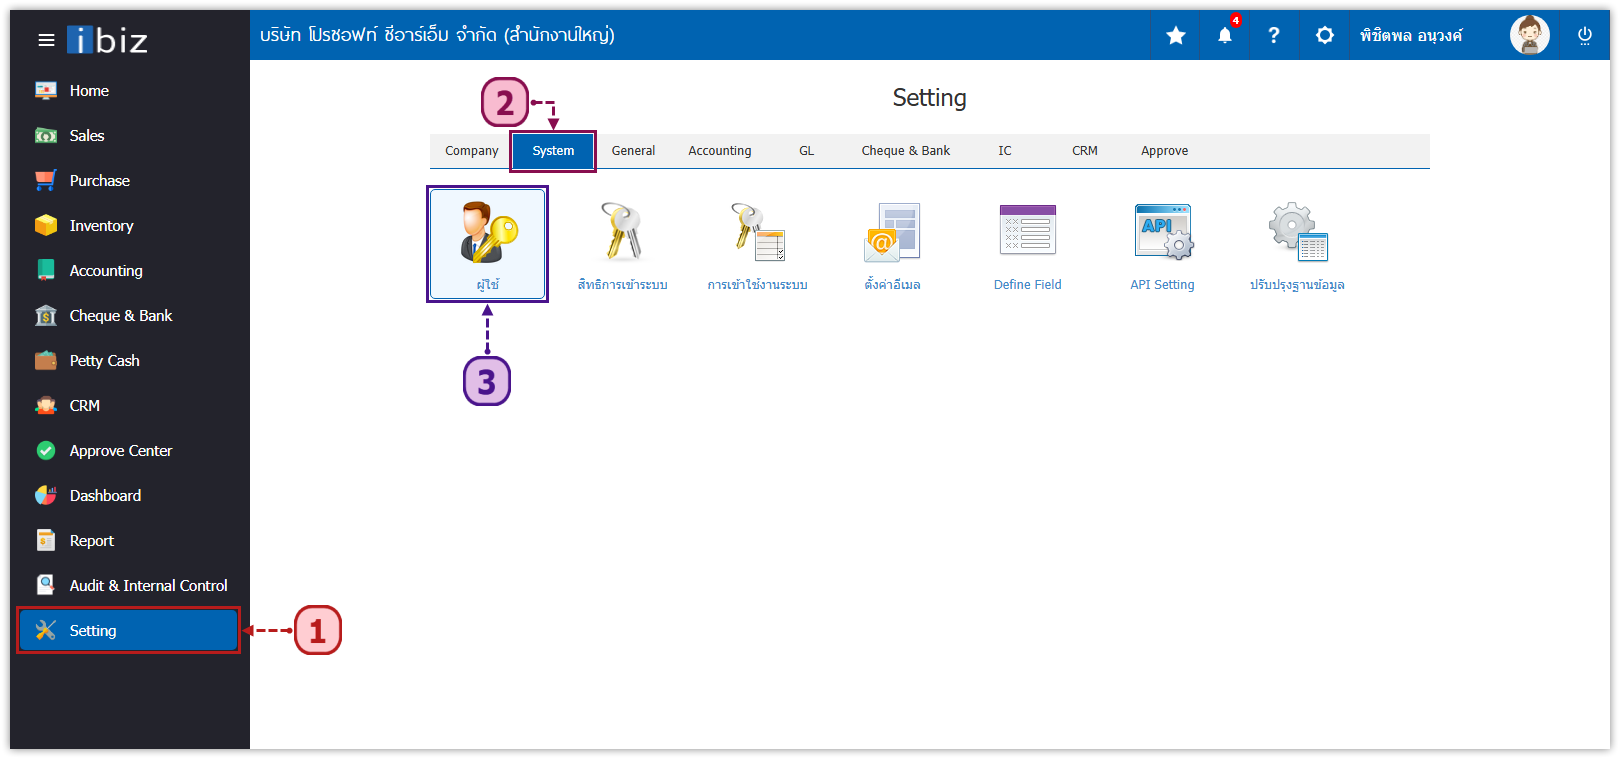Click the power logout icon

click(x=1585, y=36)
